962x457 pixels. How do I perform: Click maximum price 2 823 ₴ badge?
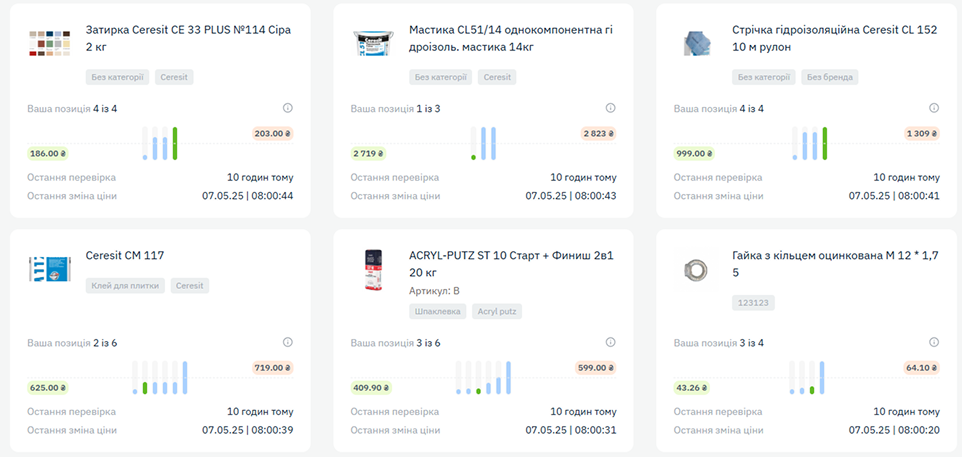click(599, 134)
